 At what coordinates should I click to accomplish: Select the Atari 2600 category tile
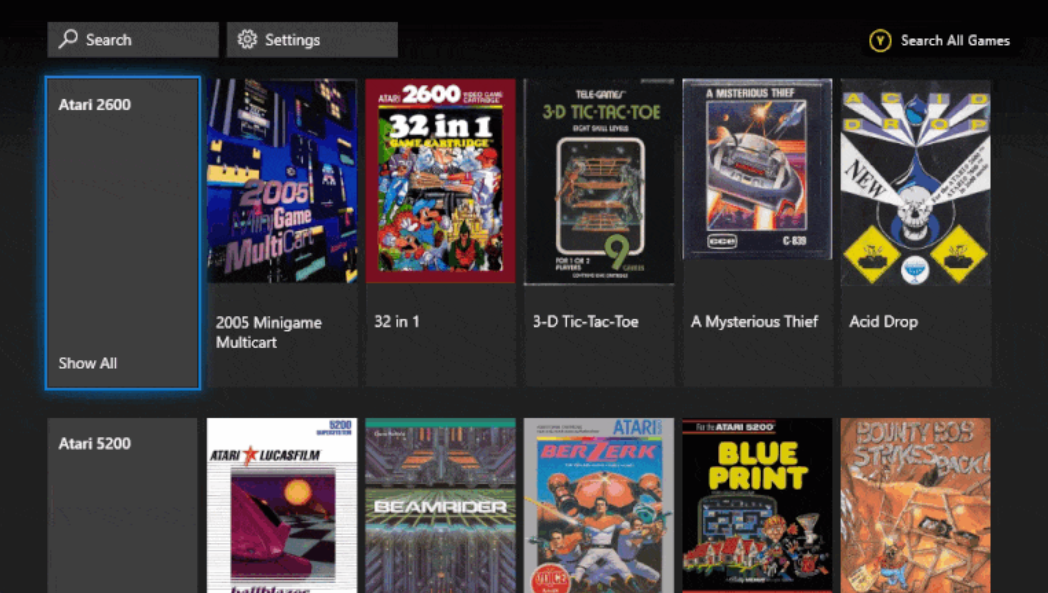click(x=123, y=233)
